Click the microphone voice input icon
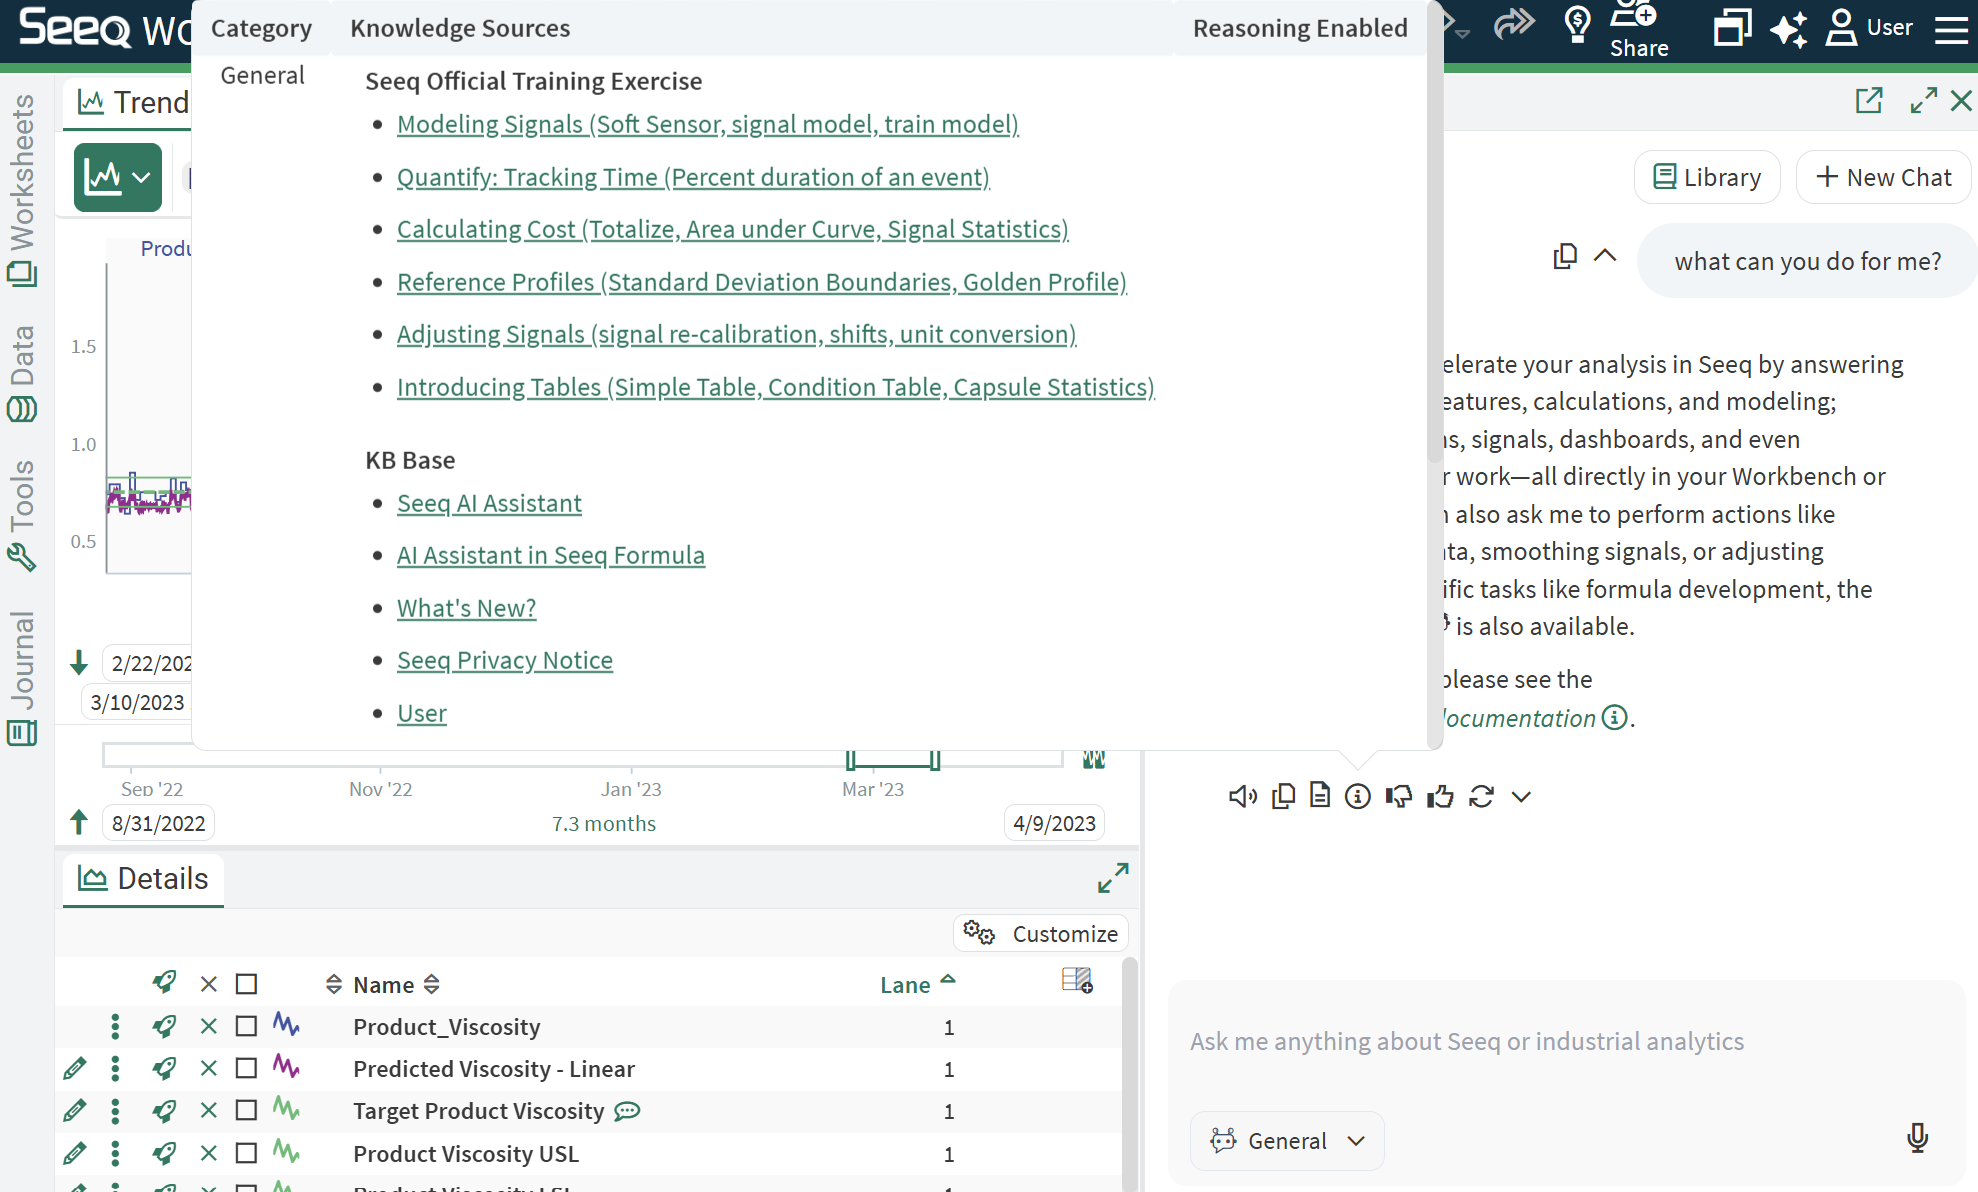Viewport: 1978px width, 1192px height. [1917, 1138]
